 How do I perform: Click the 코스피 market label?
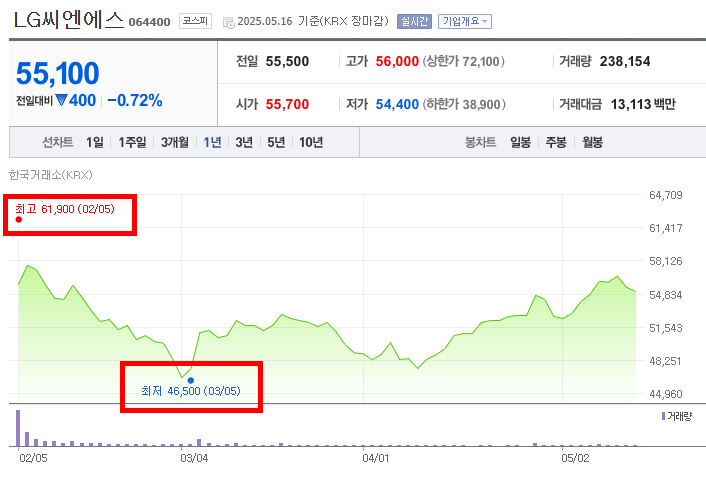(195, 21)
